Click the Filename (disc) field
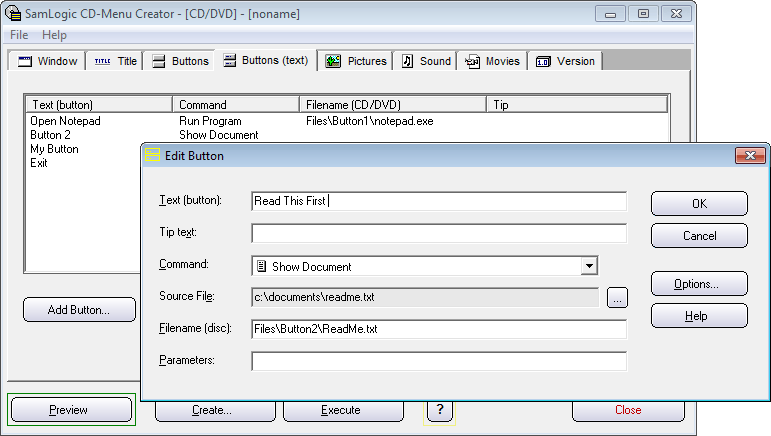The height and width of the screenshot is (436, 771). click(x=439, y=329)
